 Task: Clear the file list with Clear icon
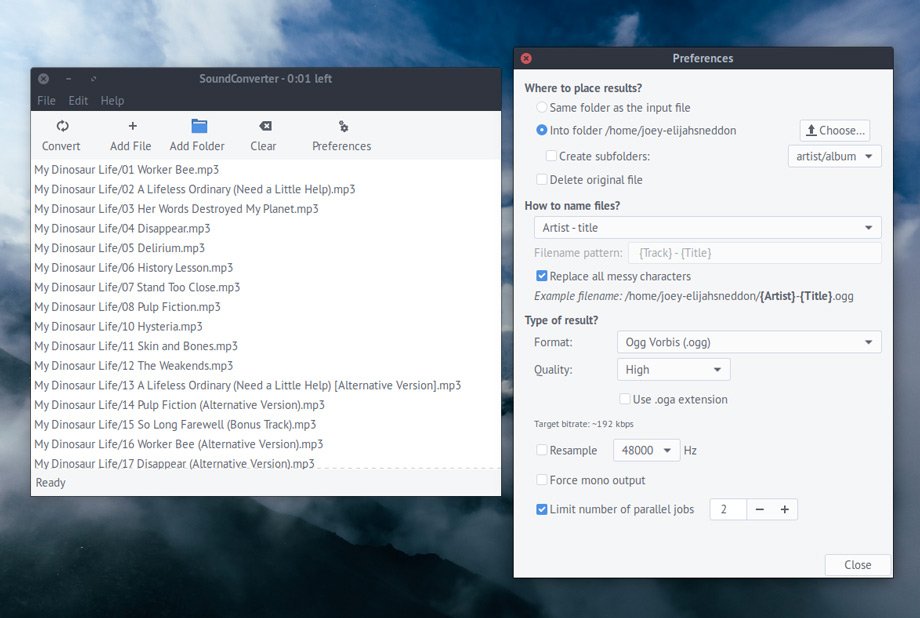pyautogui.click(x=264, y=126)
